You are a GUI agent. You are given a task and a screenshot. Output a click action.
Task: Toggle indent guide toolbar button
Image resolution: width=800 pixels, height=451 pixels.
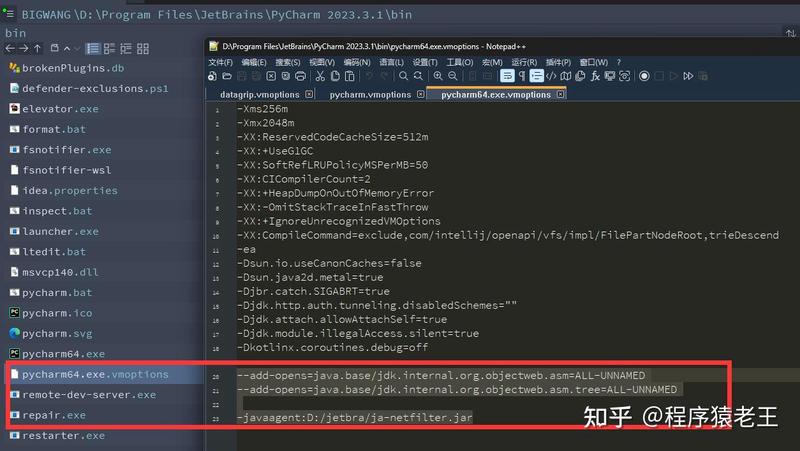pos(536,76)
